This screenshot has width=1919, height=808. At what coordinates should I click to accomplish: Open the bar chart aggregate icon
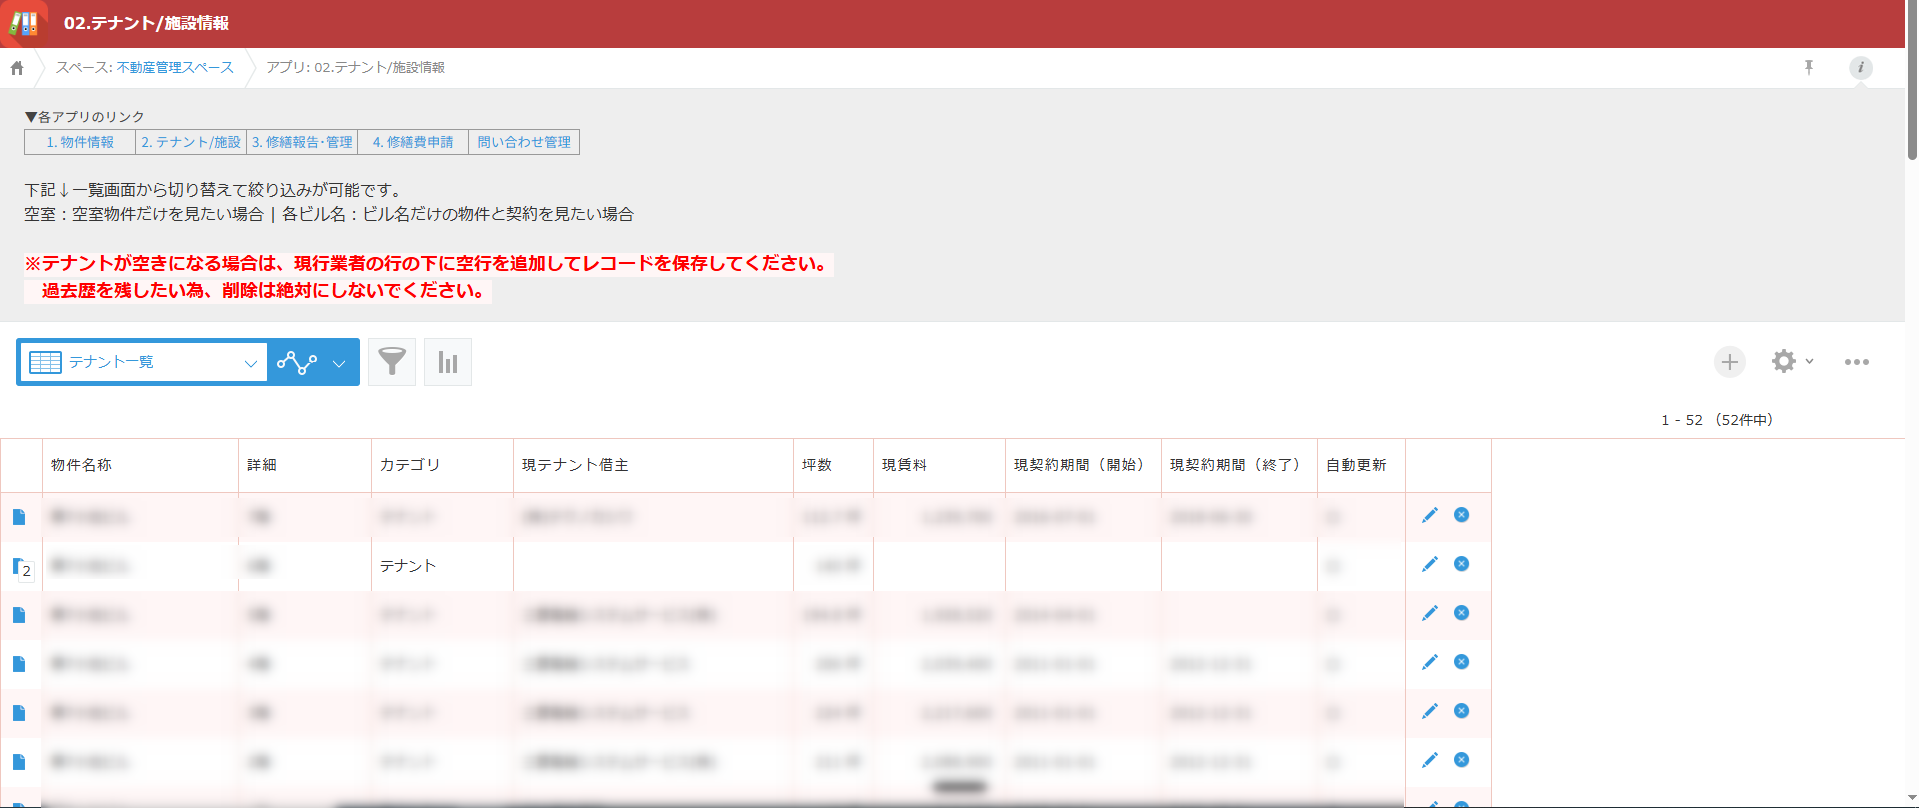tap(448, 362)
